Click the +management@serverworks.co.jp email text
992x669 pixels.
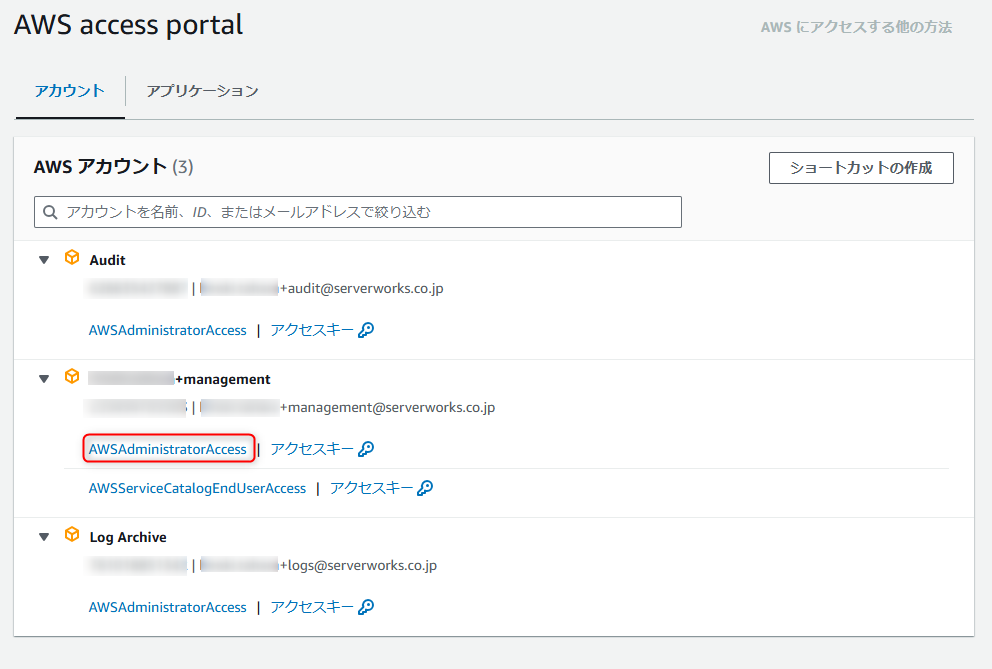(x=388, y=408)
